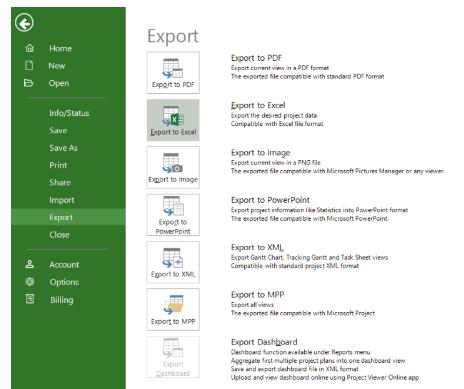Click the New document icon

click(29, 65)
